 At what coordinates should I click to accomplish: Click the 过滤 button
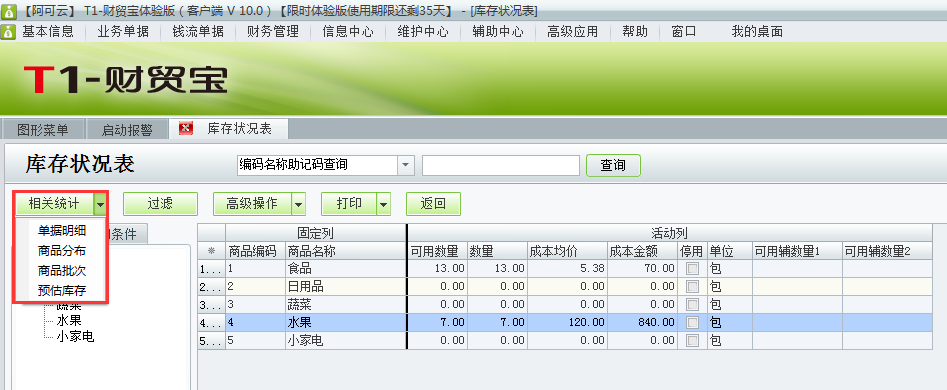coord(160,204)
